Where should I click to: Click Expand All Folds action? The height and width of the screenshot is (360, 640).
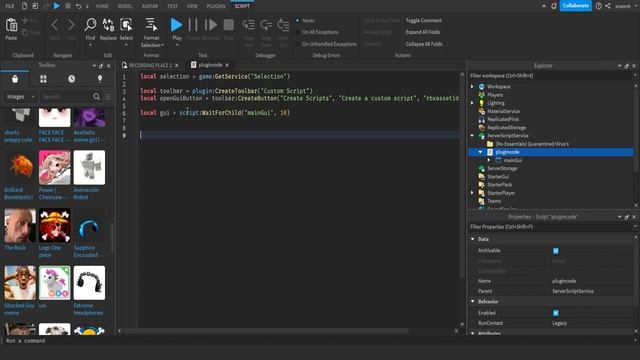(422, 32)
